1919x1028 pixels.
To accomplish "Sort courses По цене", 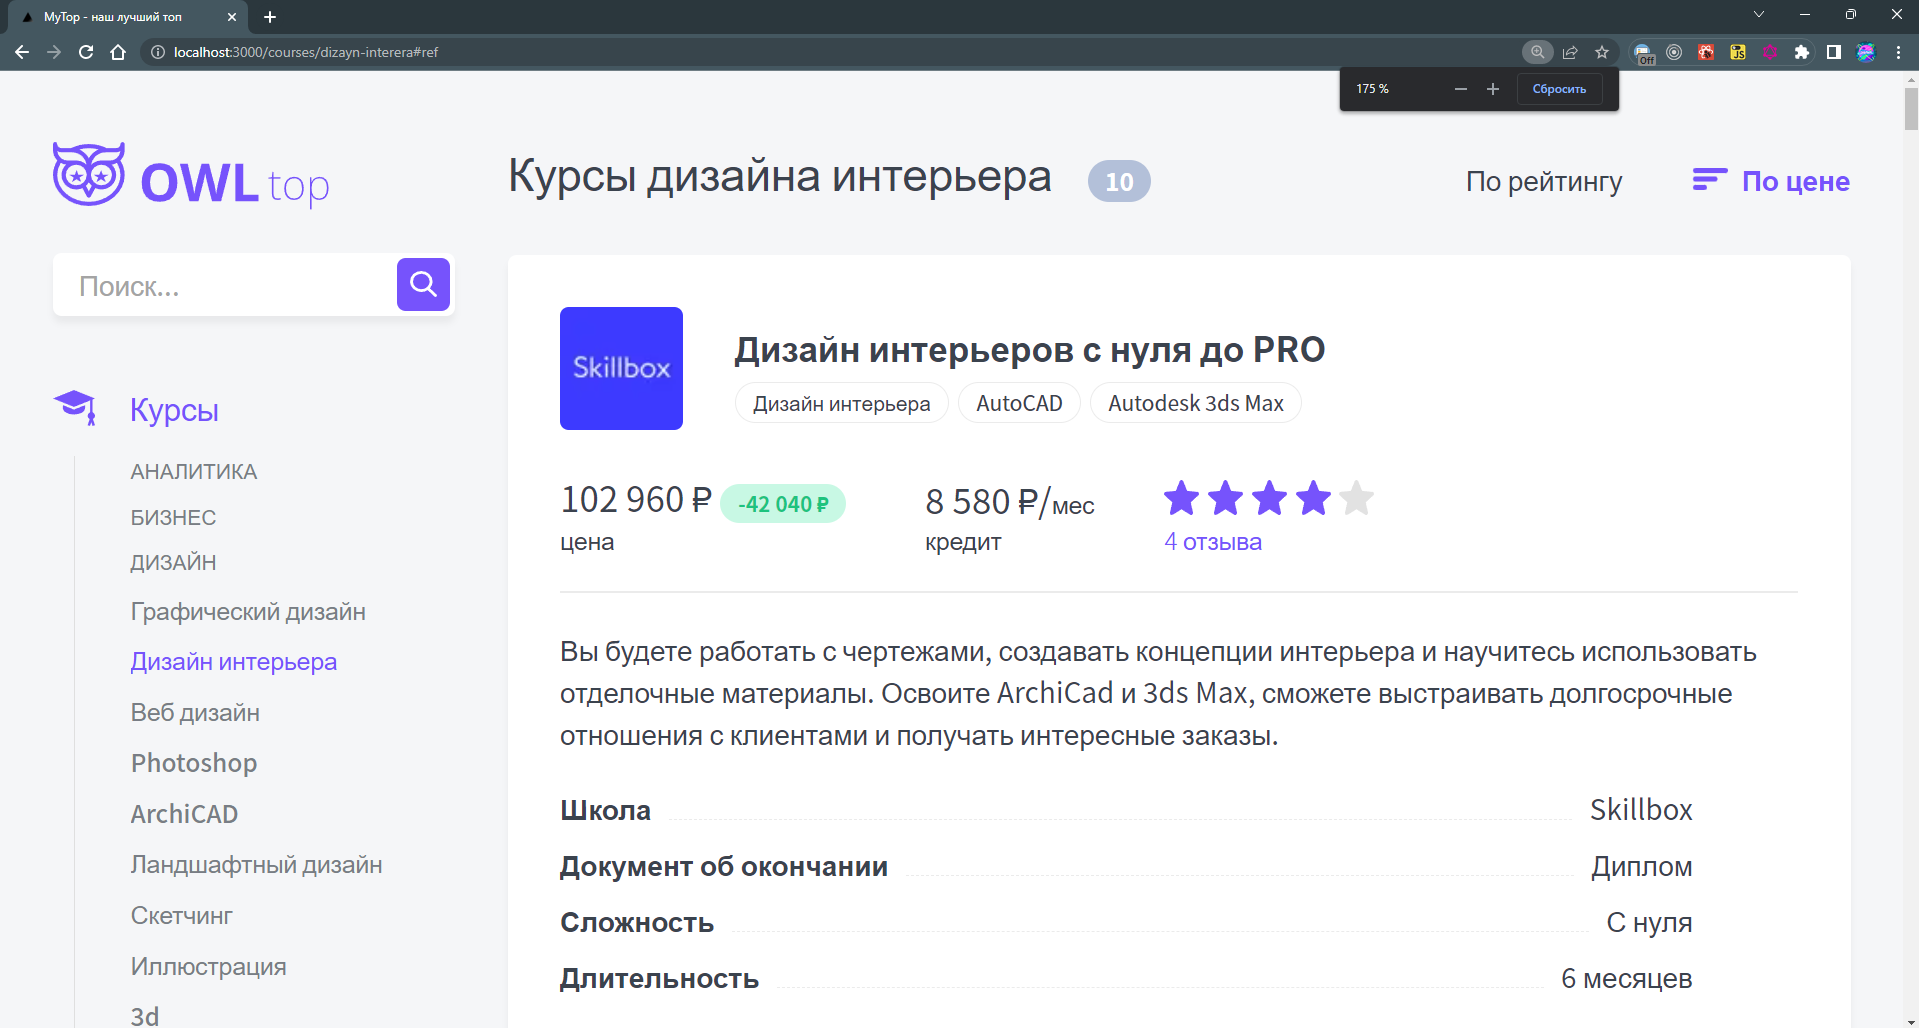I will point(1795,181).
